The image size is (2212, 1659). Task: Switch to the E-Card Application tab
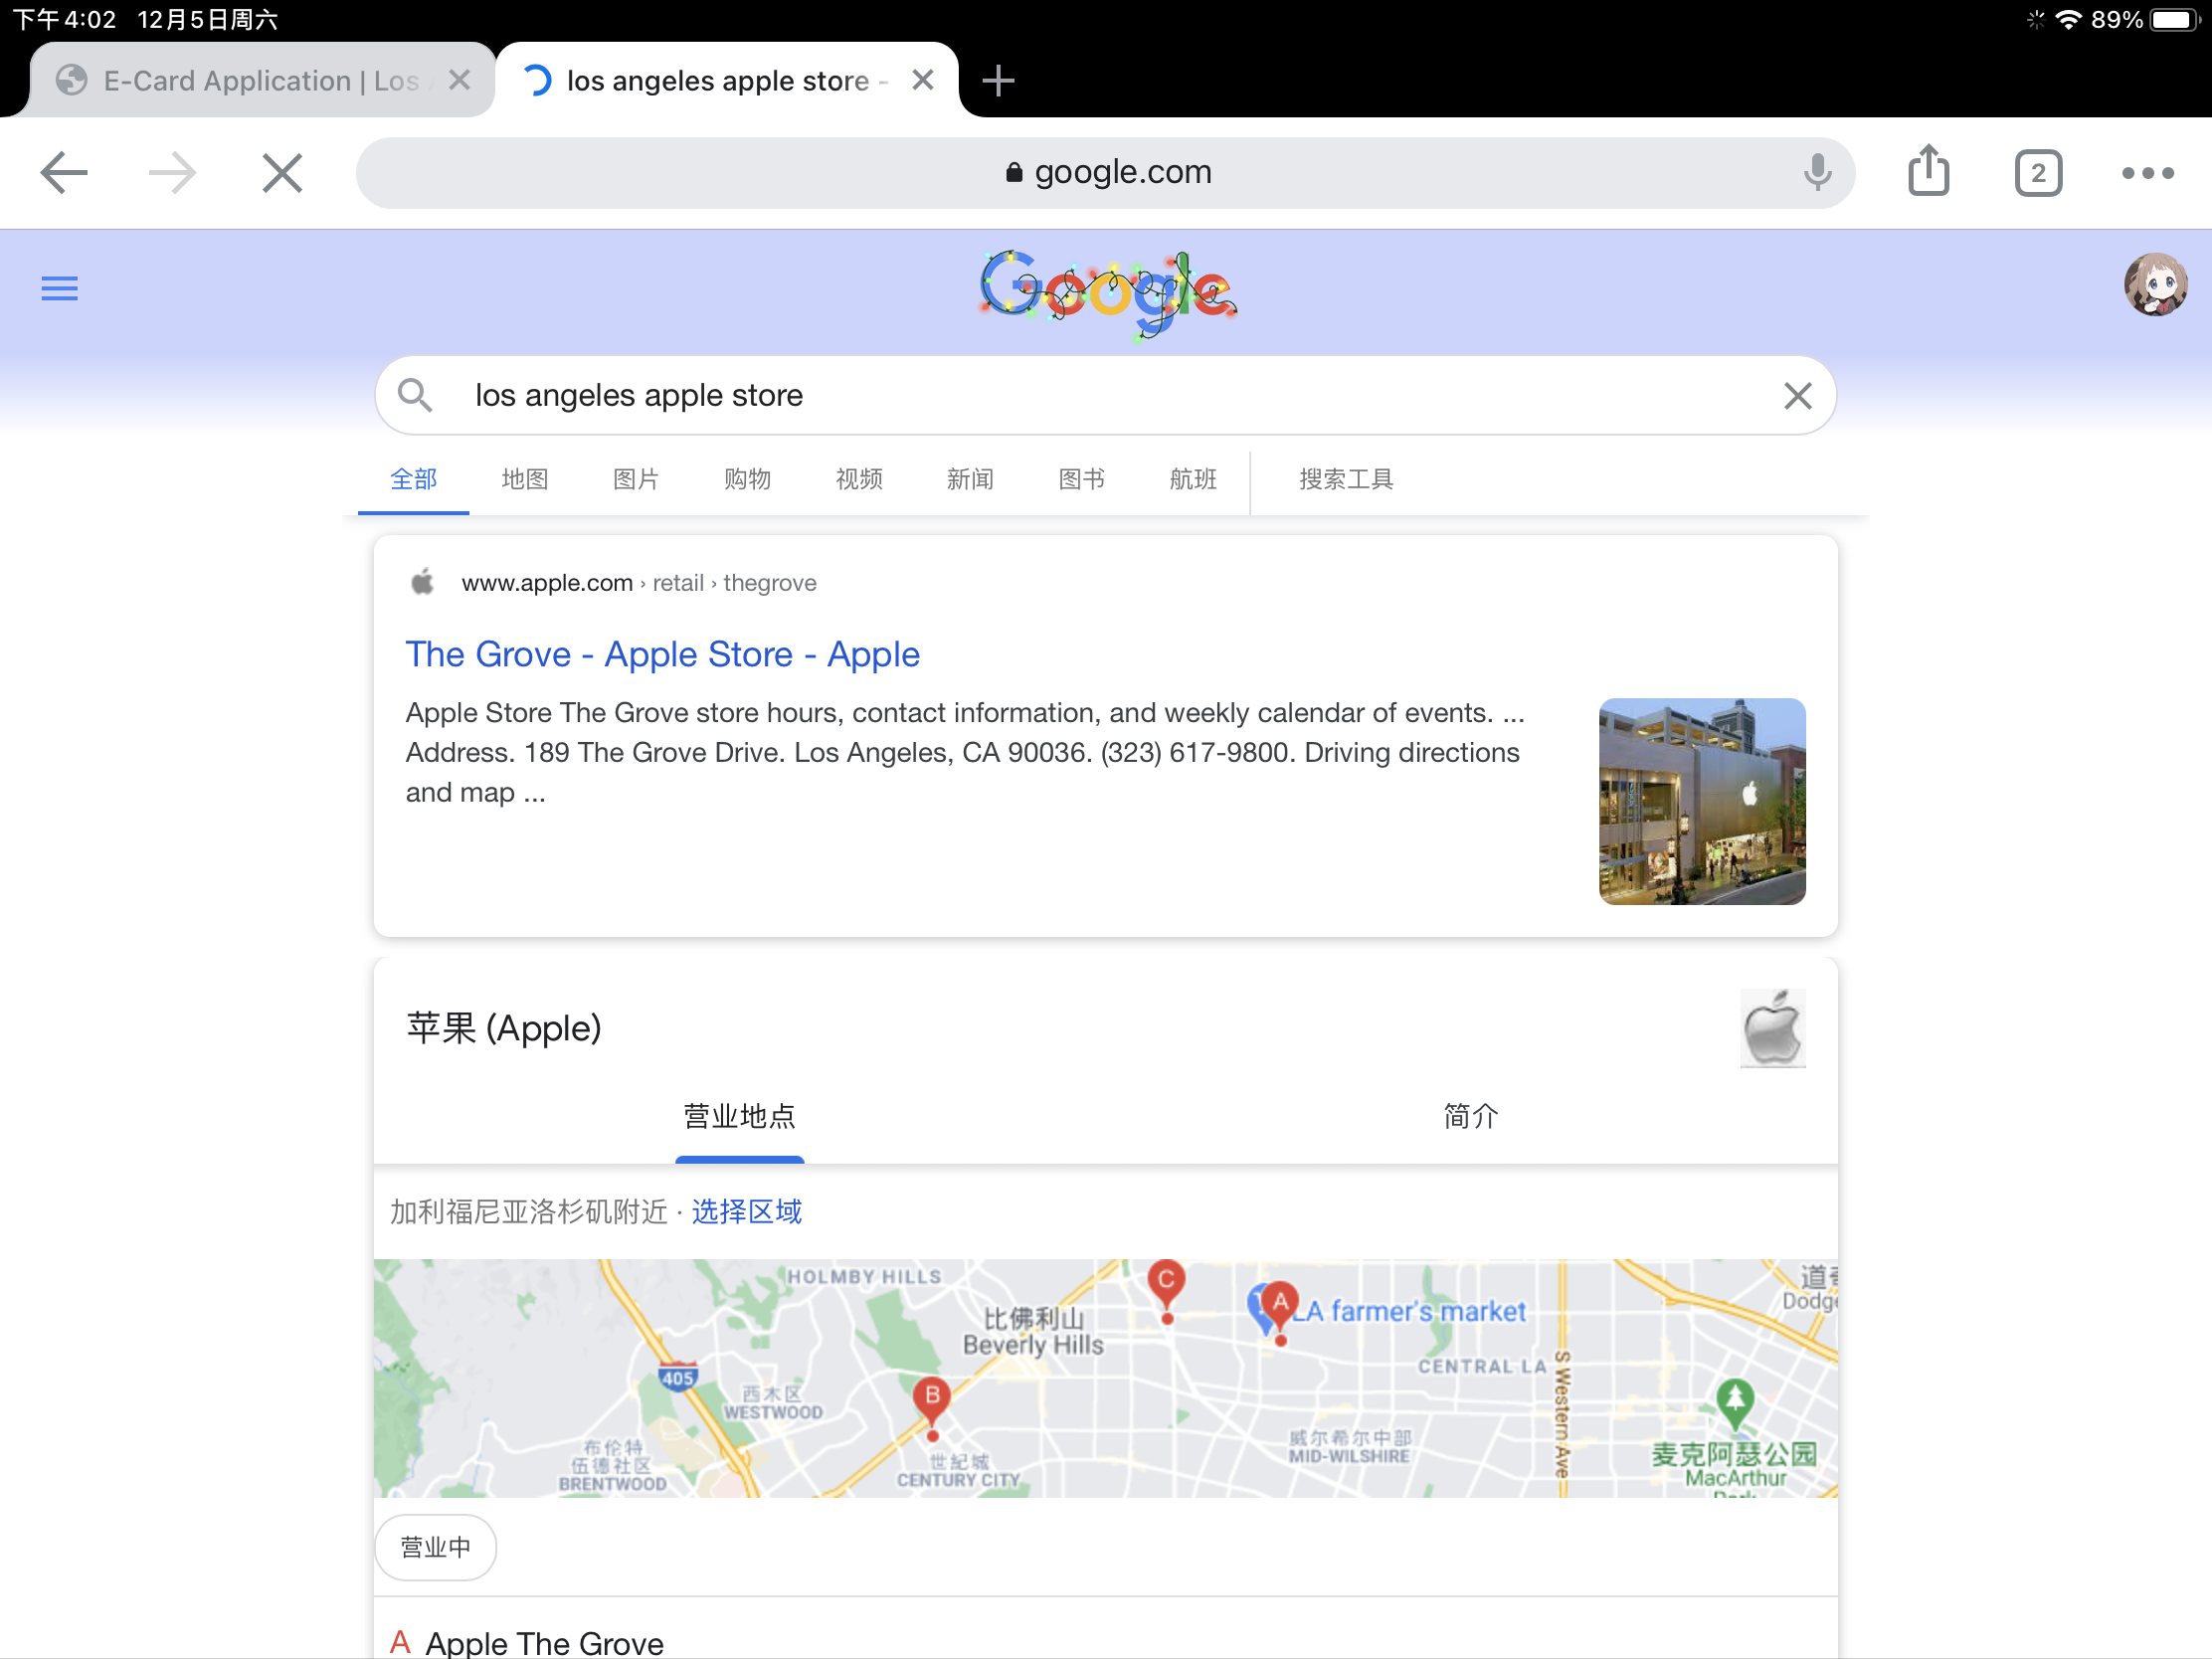point(262,80)
